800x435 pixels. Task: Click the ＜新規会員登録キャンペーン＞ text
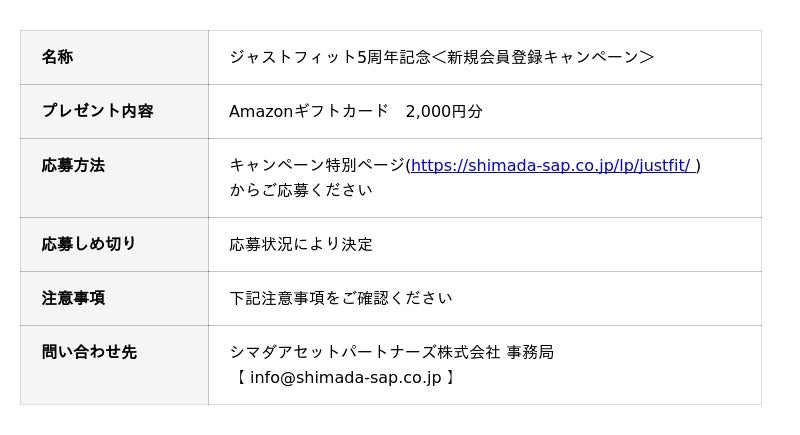[542, 57]
